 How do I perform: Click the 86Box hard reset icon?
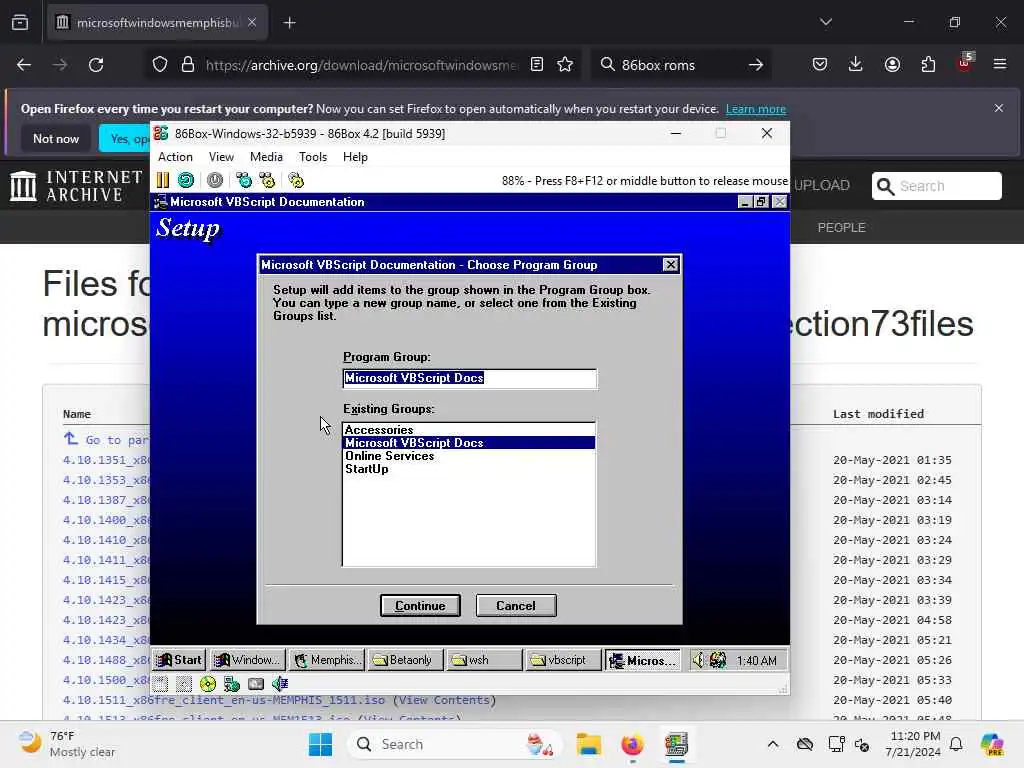pyautogui.click(x=186, y=180)
